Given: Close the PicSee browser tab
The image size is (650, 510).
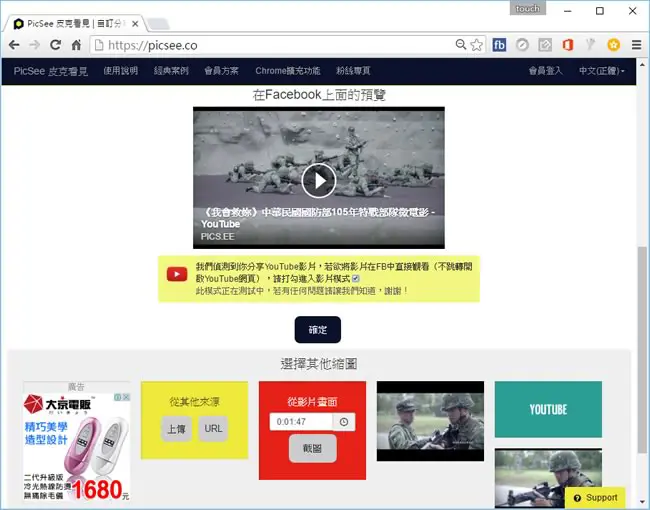Looking at the screenshot, I should click(x=135, y=24).
